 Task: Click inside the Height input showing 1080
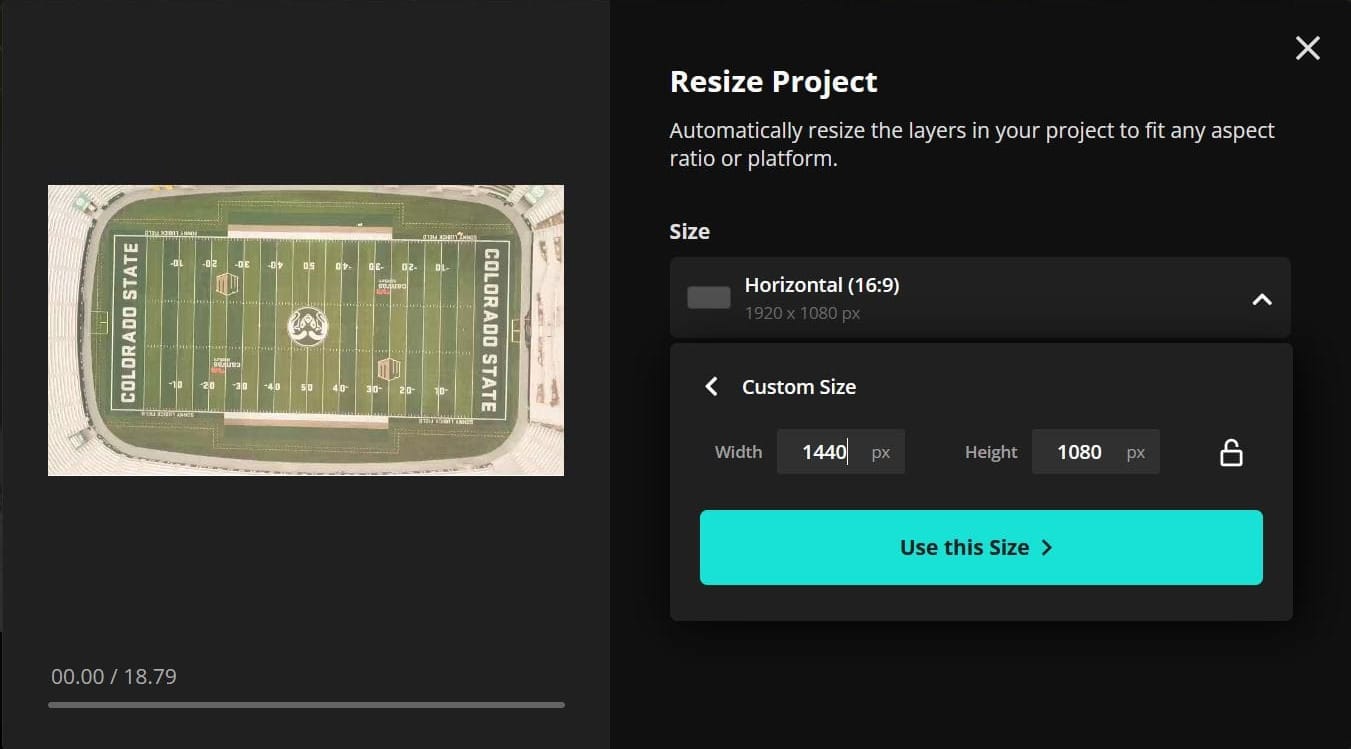point(1085,451)
